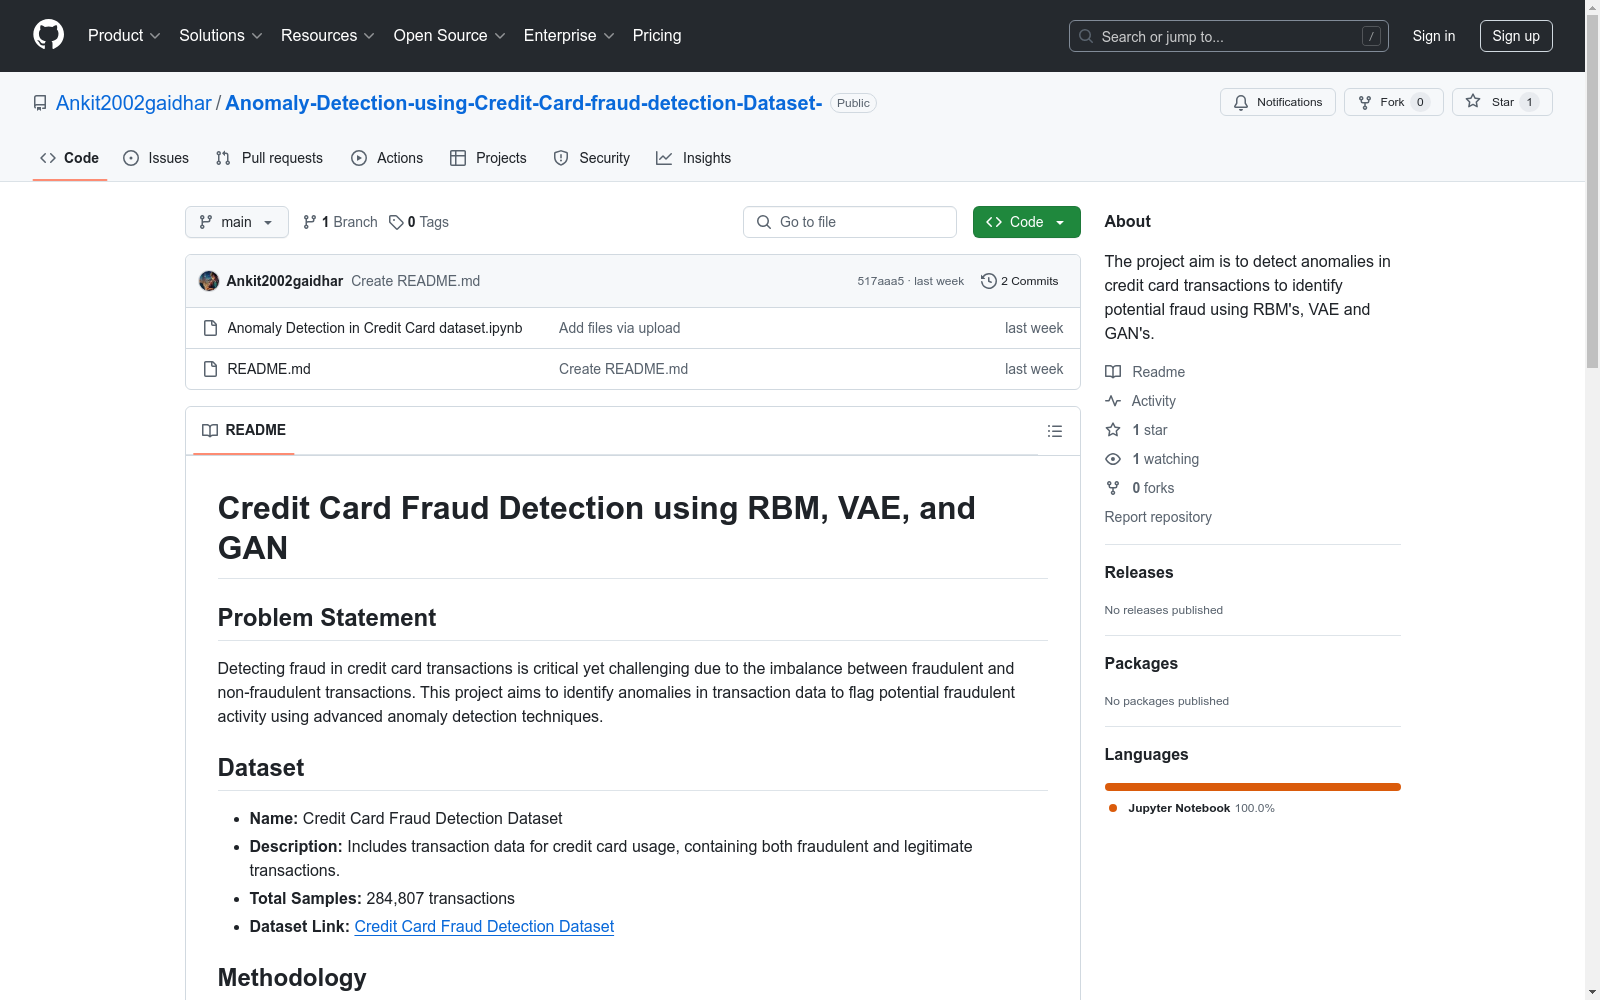Open the Anomaly-Detection repository name link
The height and width of the screenshot is (1000, 1600).
click(x=524, y=103)
